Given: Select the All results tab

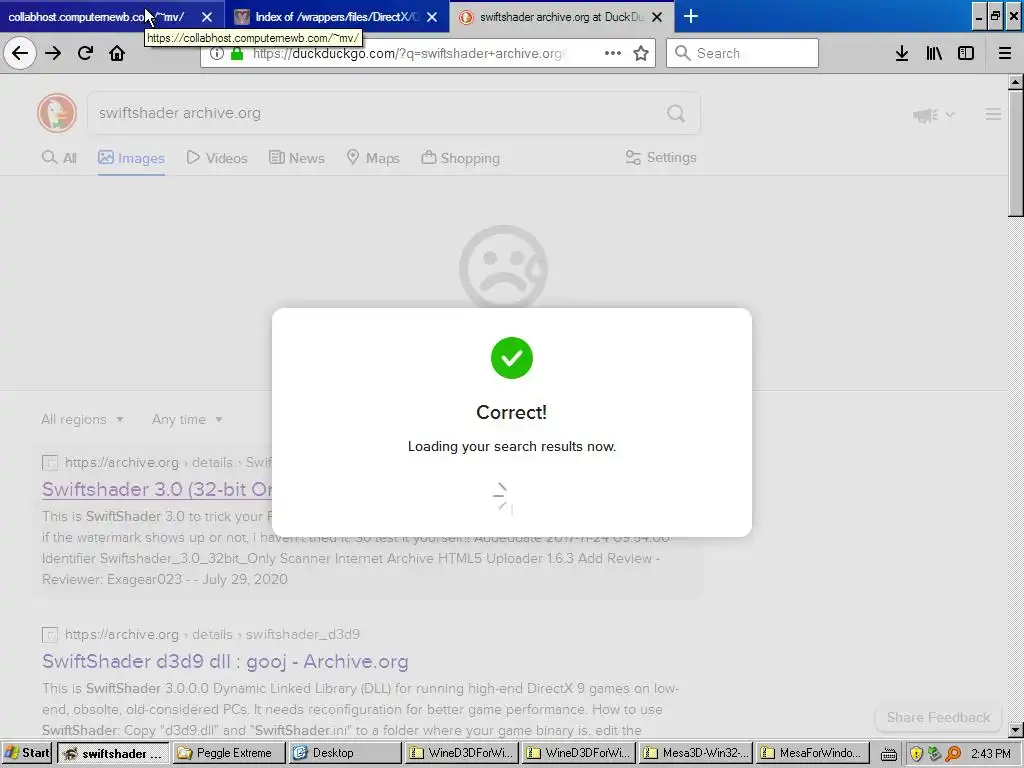Looking at the screenshot, I should [59, 158].
